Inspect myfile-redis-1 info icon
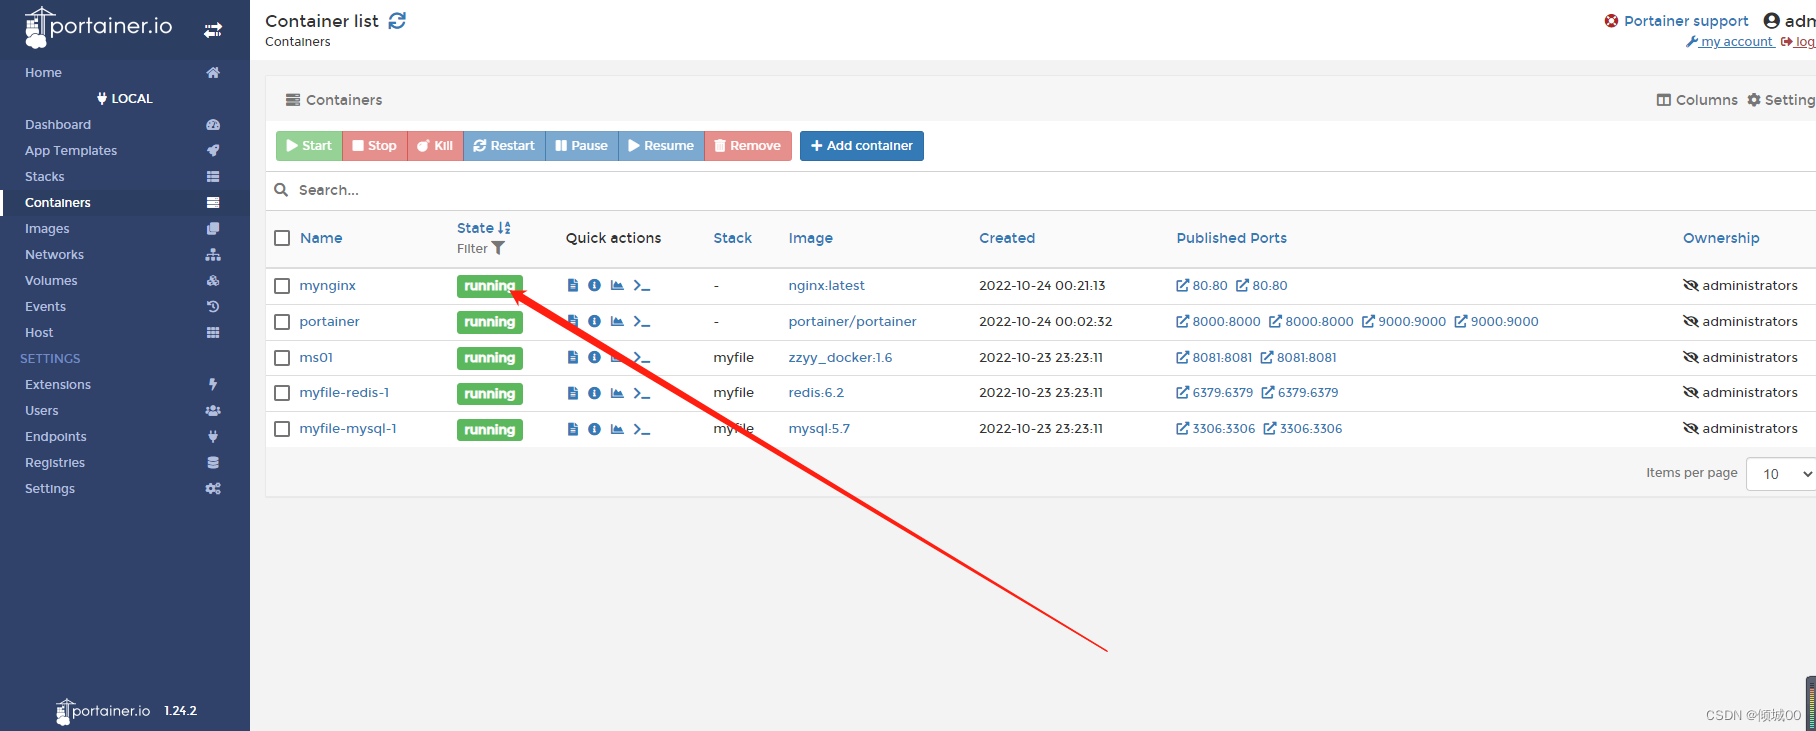Image resolution: width=1816 pixels, height=731 pixels. [594, 393]
